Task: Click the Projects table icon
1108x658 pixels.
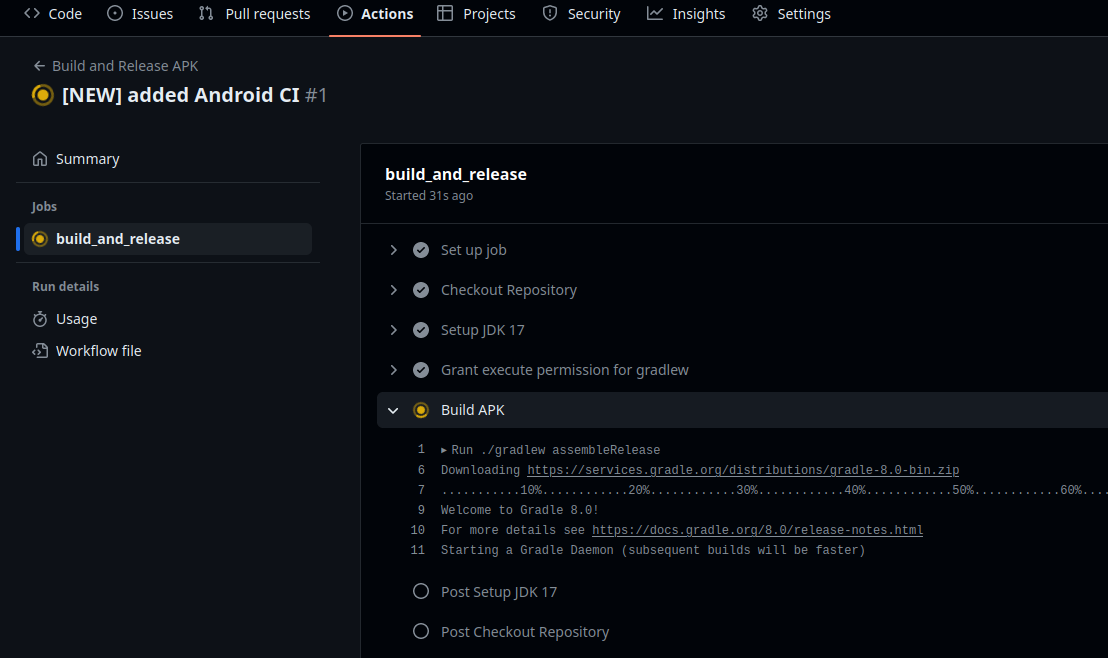Action: point(445,13)
